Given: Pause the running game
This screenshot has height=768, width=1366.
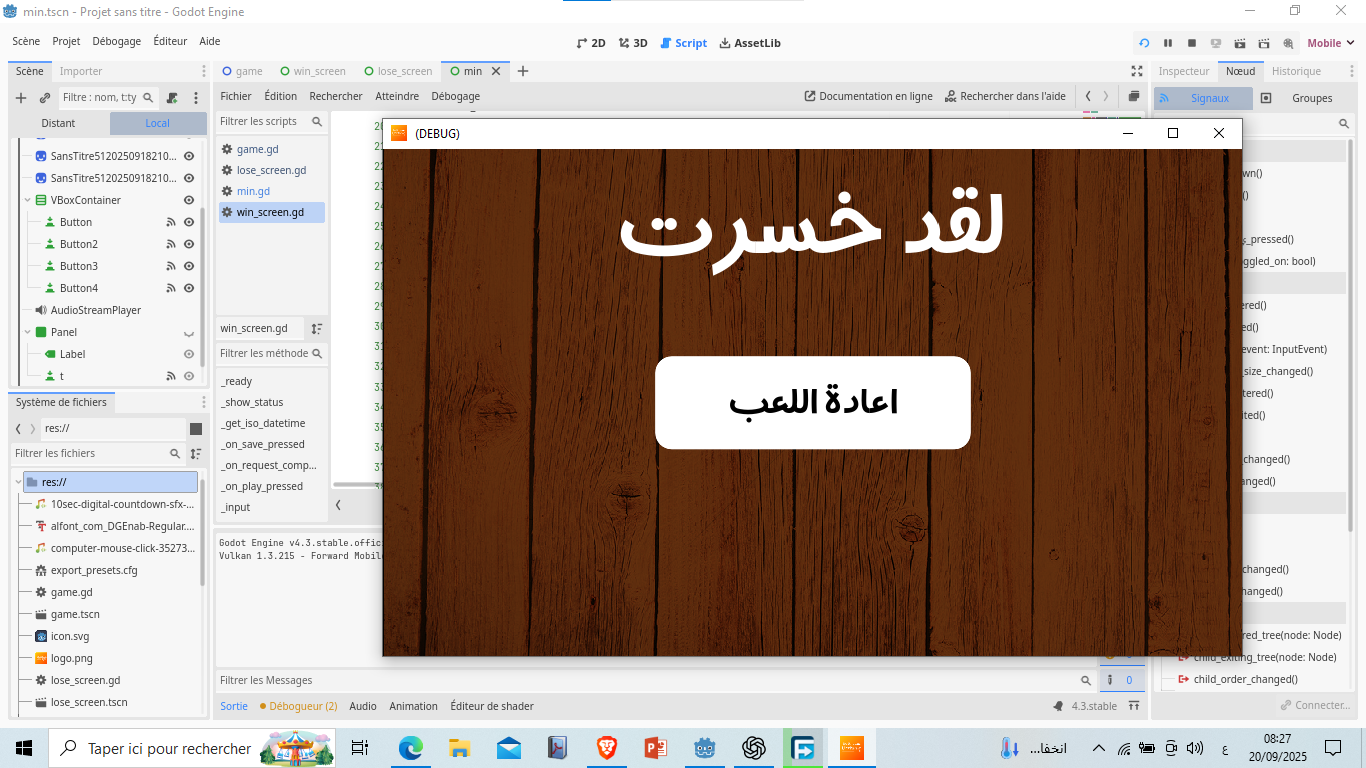Looking at the screenshot, I should point(1168,43).
